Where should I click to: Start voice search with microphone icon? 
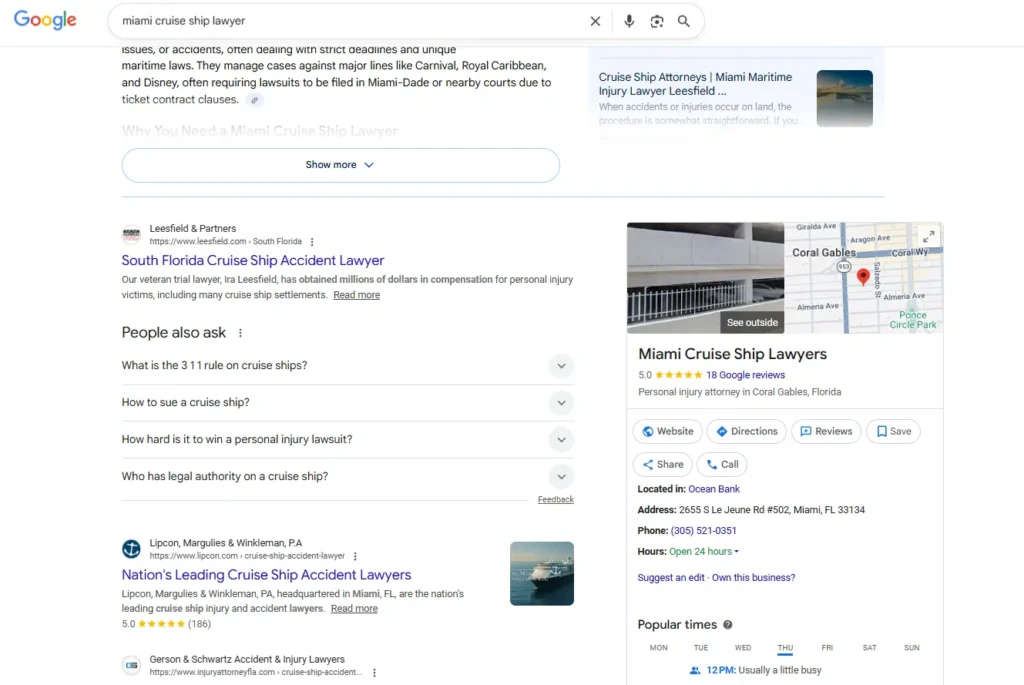click(629, 21)
